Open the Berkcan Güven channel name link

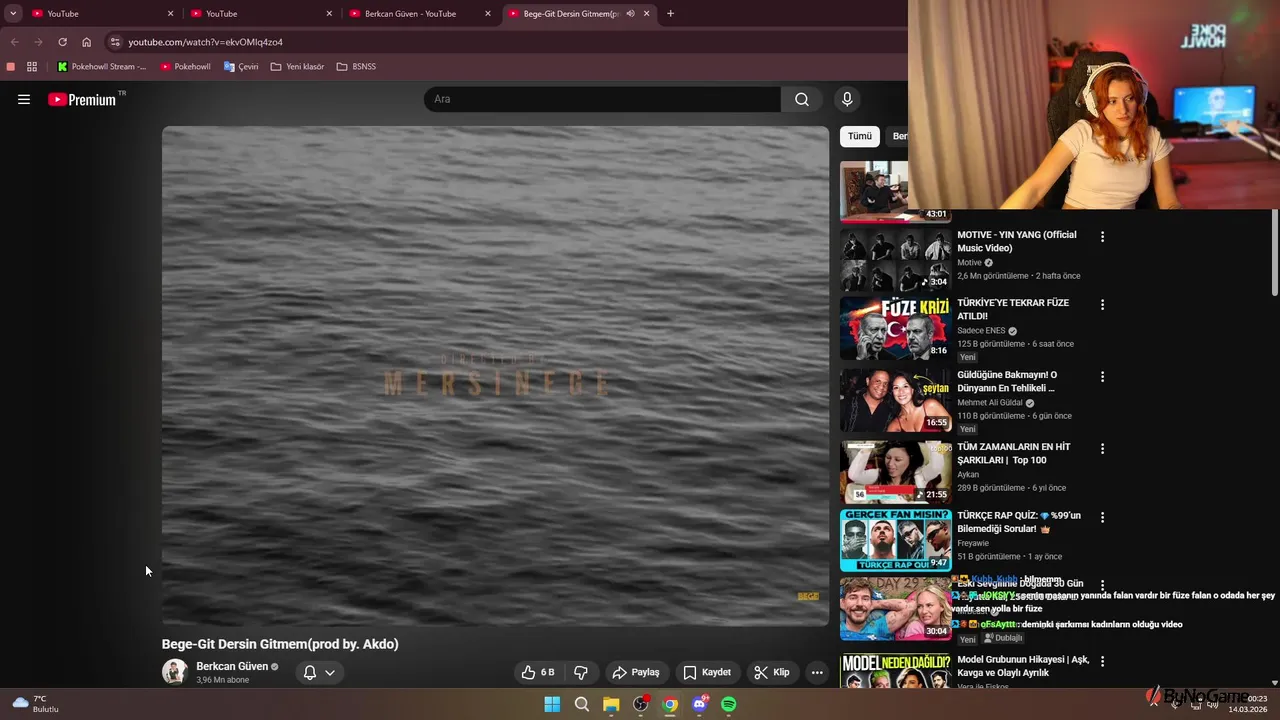pos(232,666)
